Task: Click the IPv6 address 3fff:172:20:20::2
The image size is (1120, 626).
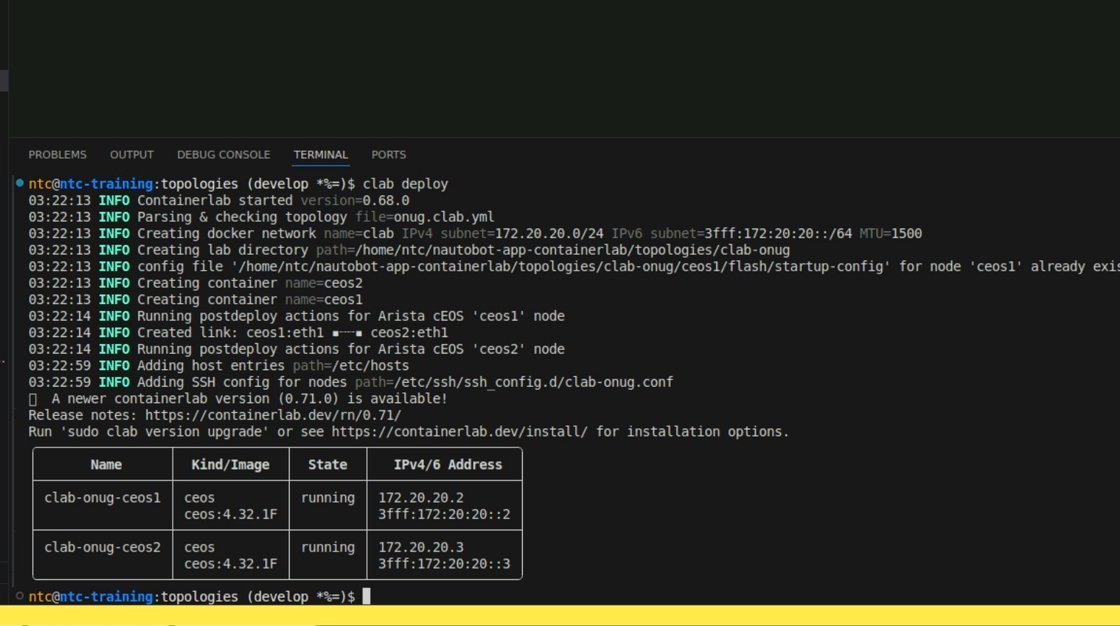Action: click(444, 514)
